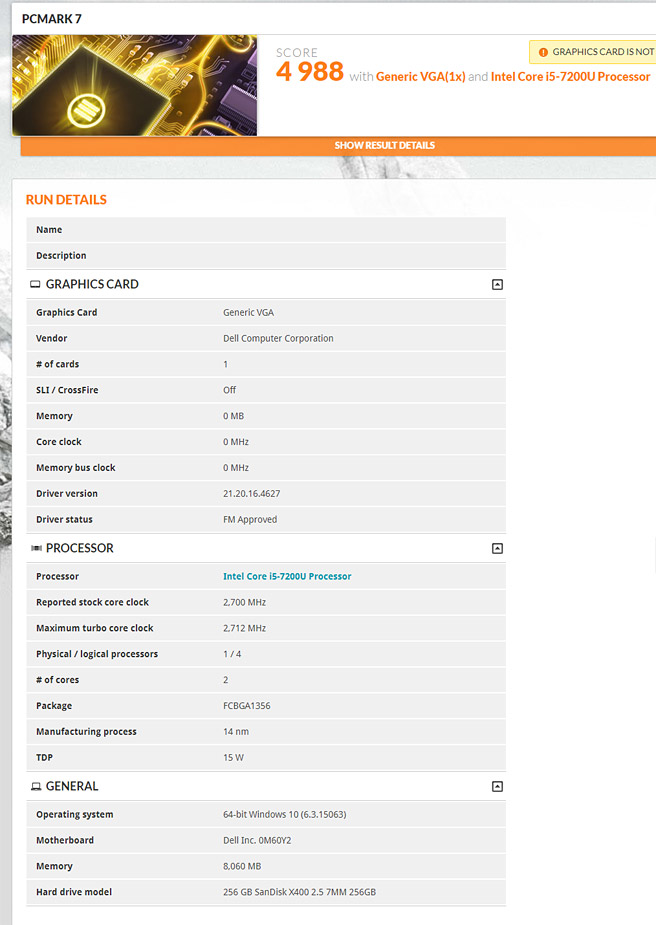This screenshot has width=656, height=925.
Task: Click the 64-bit Windows 10 operating system value
Action: tap(284, 815)
